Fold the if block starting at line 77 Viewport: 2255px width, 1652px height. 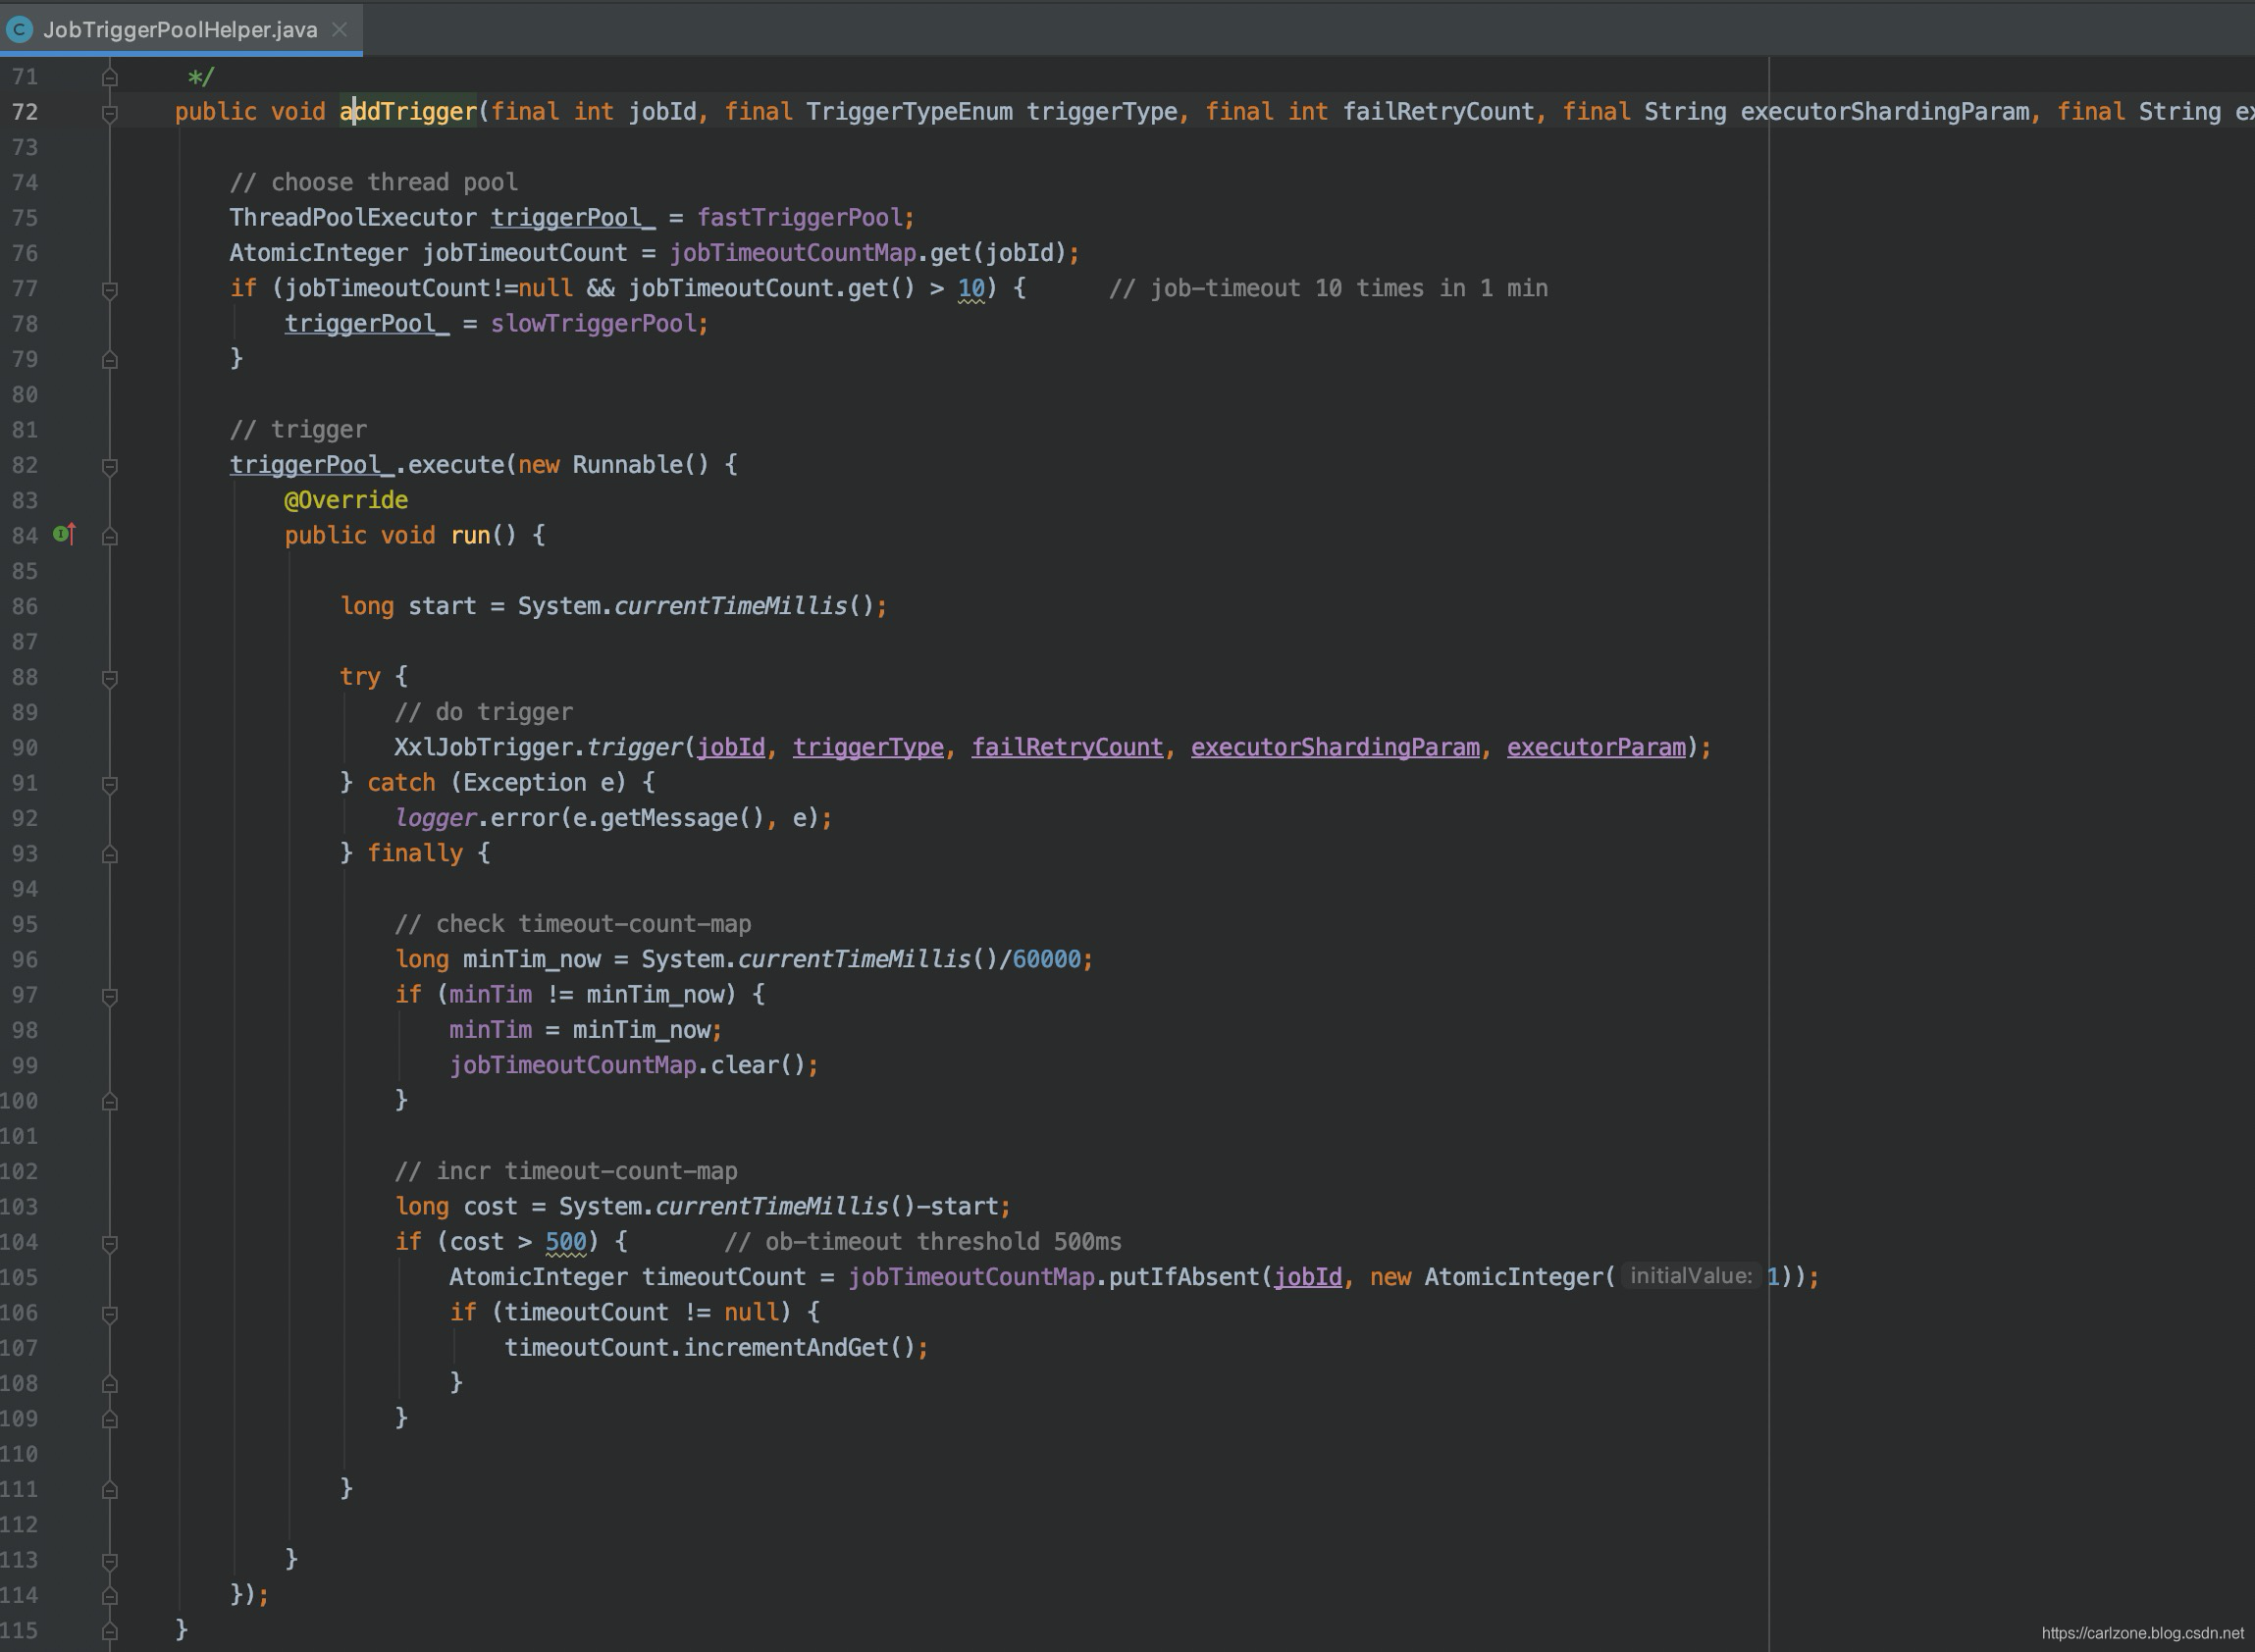click(x=110, y=289)
